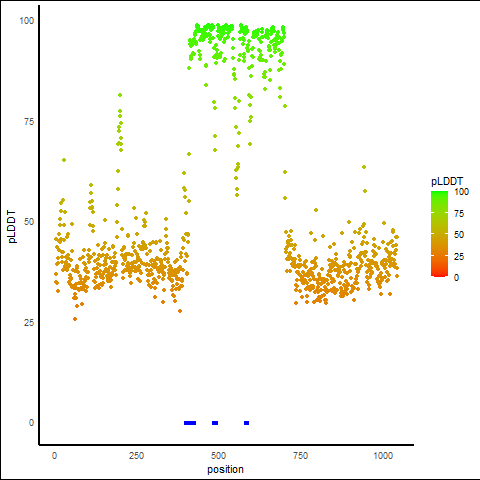This screenshot has width=480, height=480.
Task: Click the rightmost blue marker near position 585
Action: (246, 423)
